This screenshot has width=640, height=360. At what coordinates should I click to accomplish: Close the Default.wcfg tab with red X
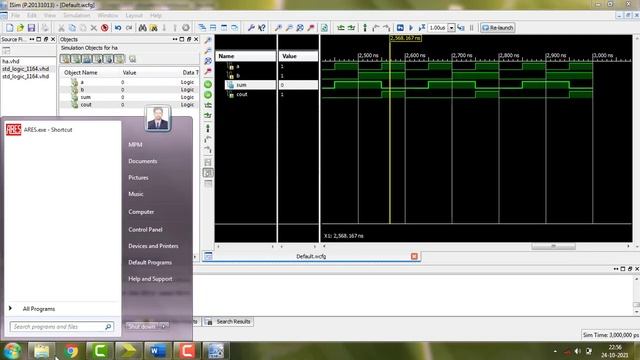click(414, 256)
